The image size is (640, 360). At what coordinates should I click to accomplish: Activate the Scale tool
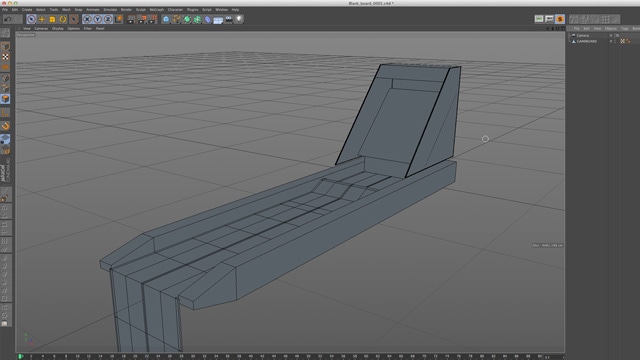click(x=52, y=19)
